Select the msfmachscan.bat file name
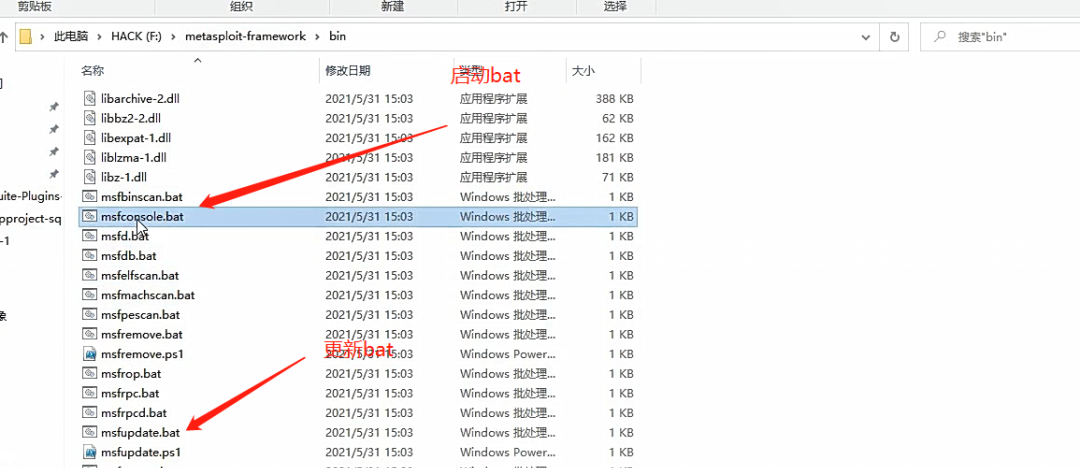 [147, 295]
